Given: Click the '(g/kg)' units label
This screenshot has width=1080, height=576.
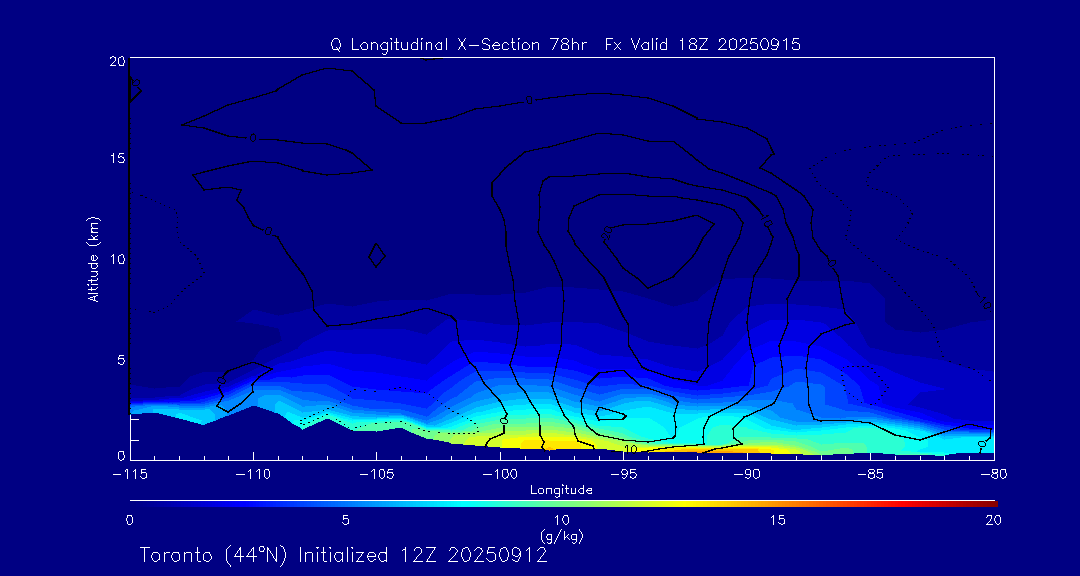Looking at the screenshot, I should pyautogui.click(x=561, y=536).
